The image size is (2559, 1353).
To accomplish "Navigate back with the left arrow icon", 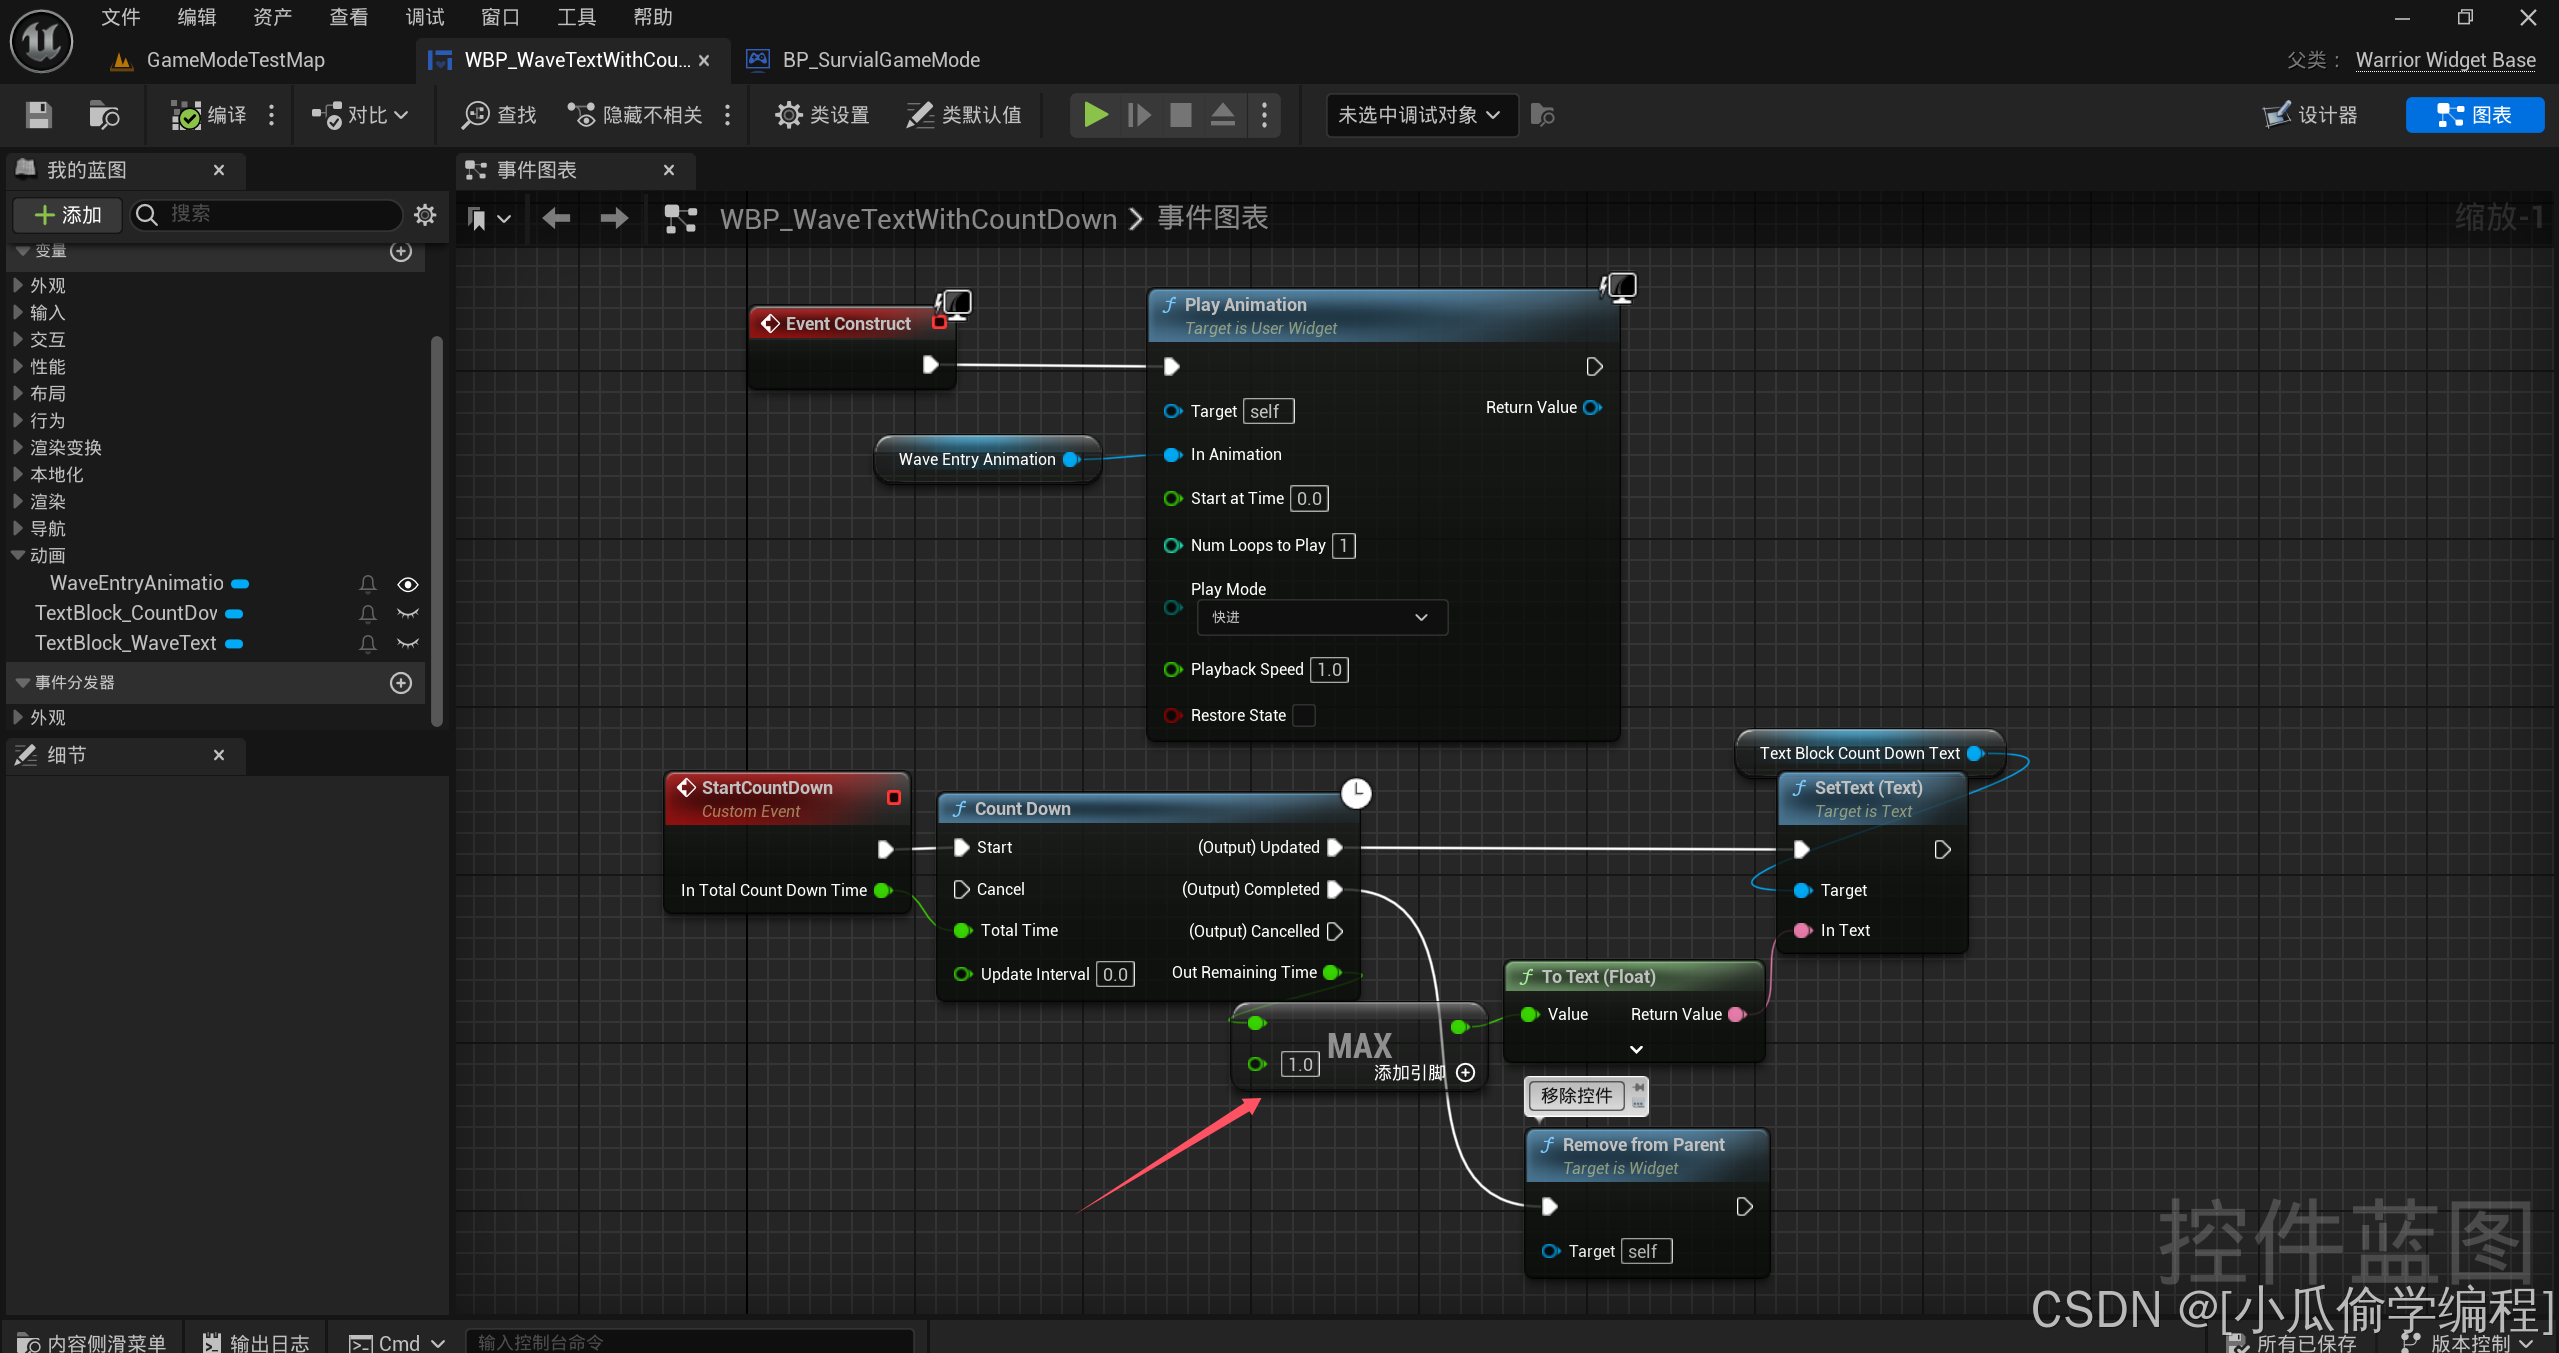I will click(x=556, y=218).
